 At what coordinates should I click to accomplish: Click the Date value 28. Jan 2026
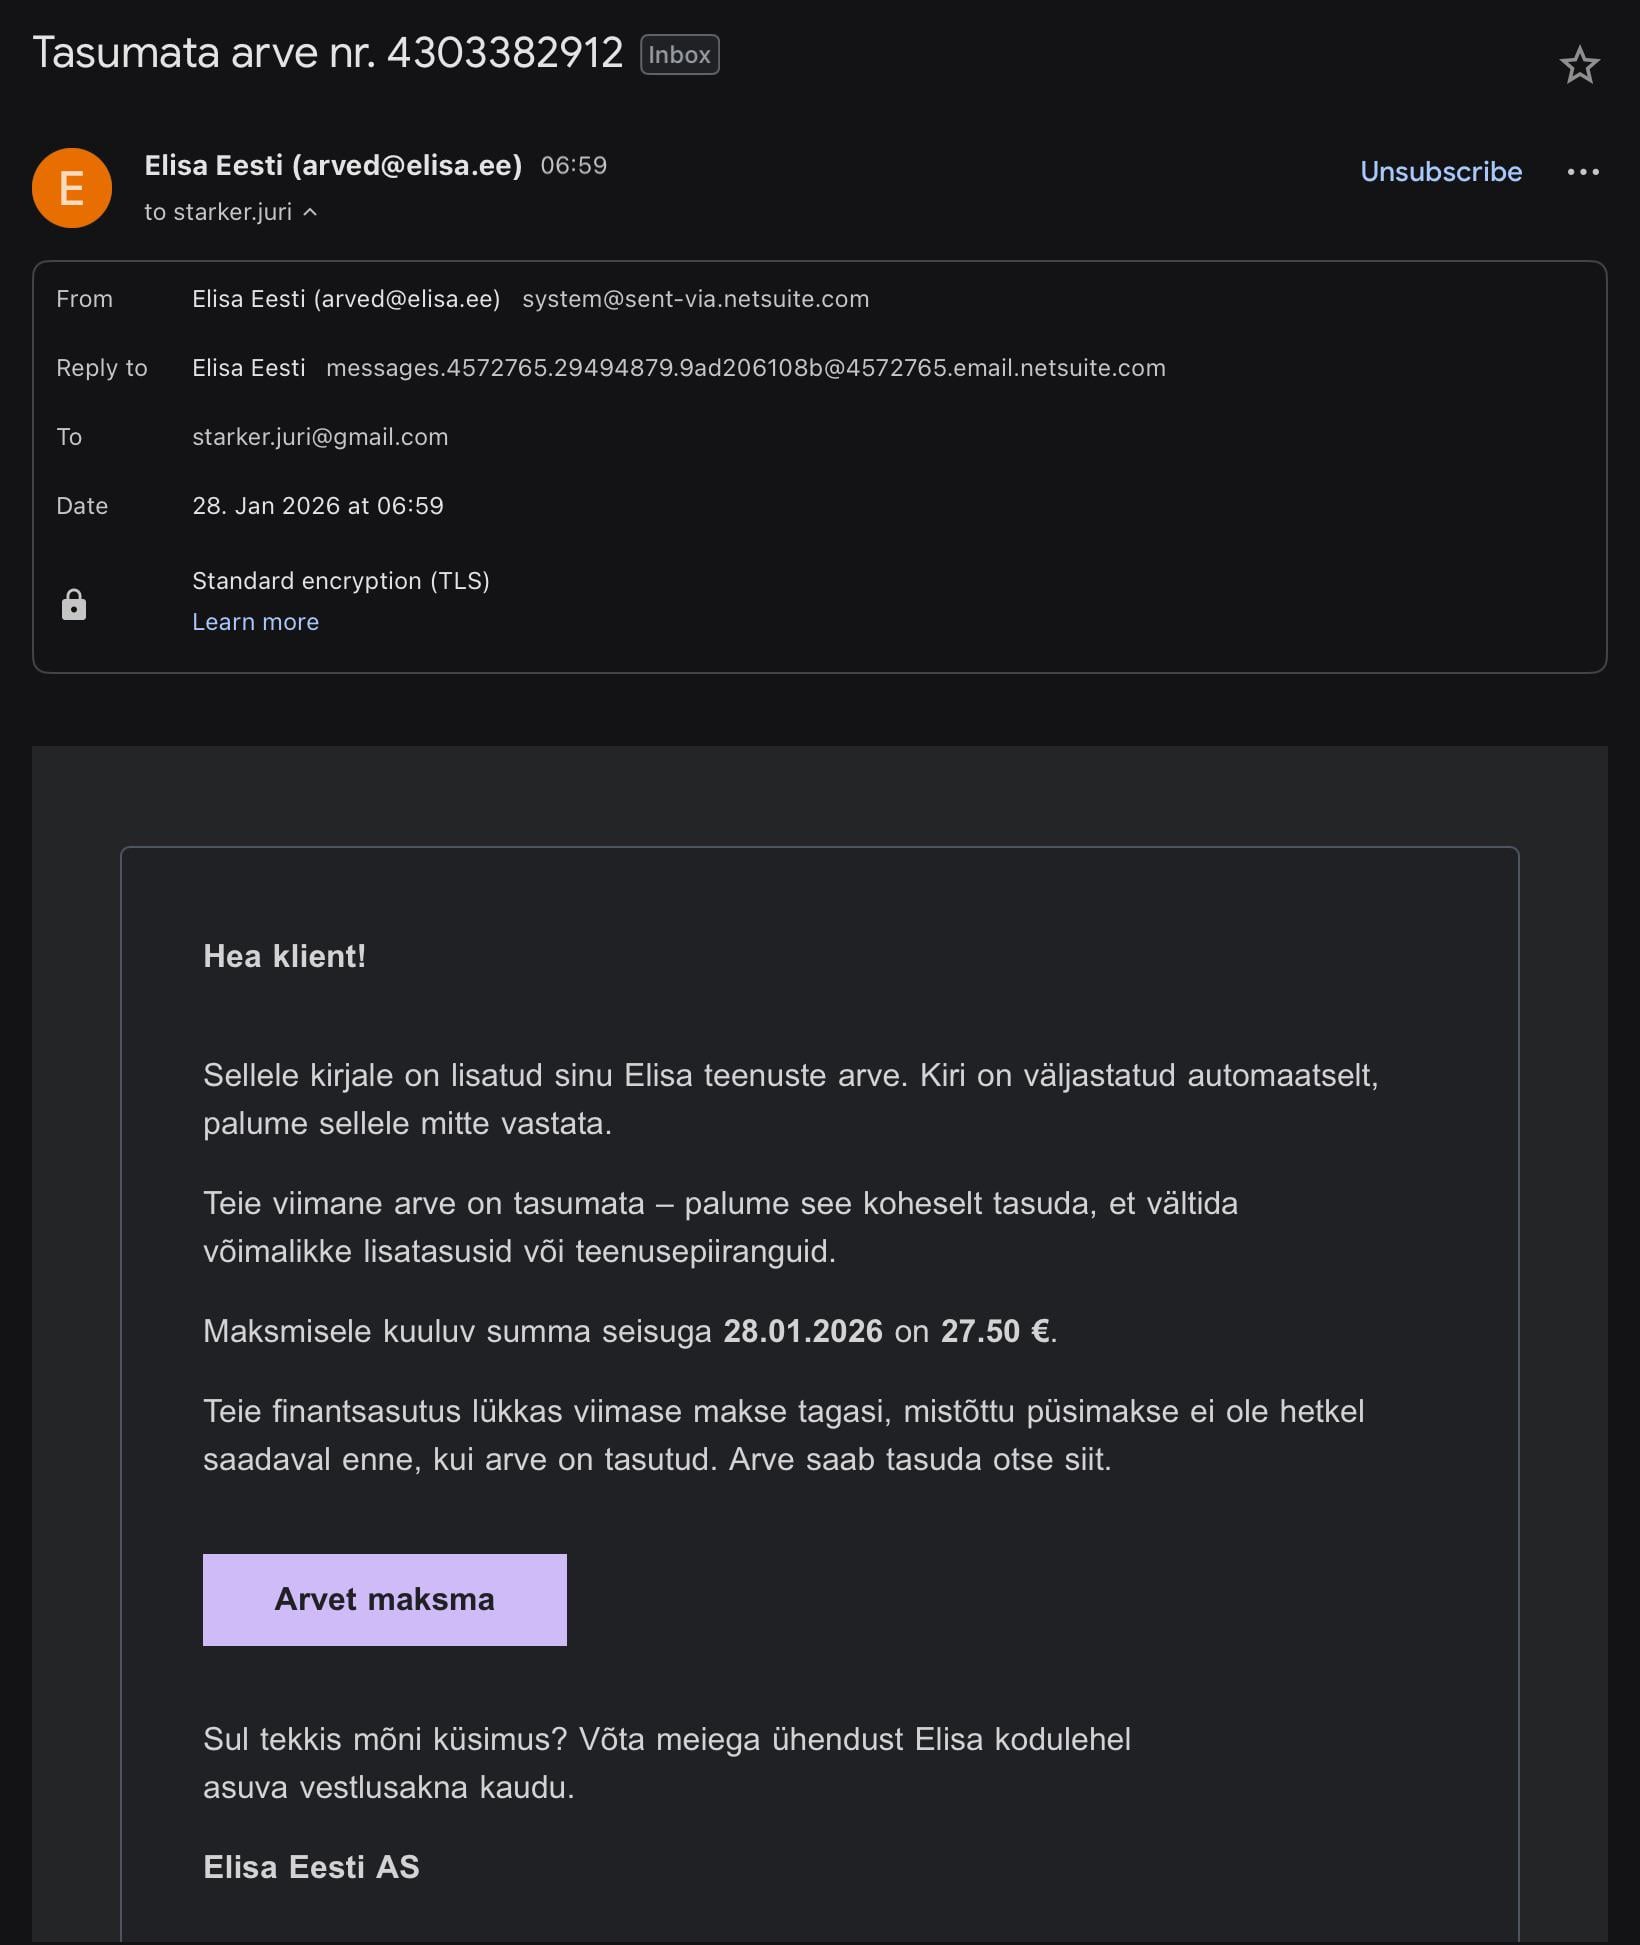pos(317,506)
